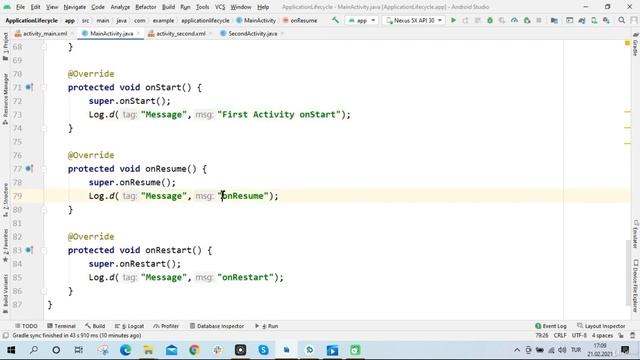The width and height of the screenshot is (640, 360).
Task: Open the bottom Run tool window
Action: [267, 326]
